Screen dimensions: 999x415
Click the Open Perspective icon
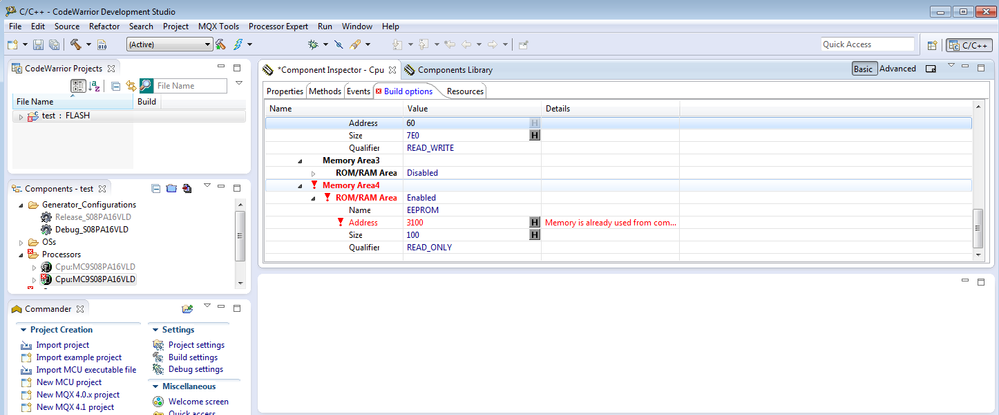pyautogui.click(x=931, y=45)
